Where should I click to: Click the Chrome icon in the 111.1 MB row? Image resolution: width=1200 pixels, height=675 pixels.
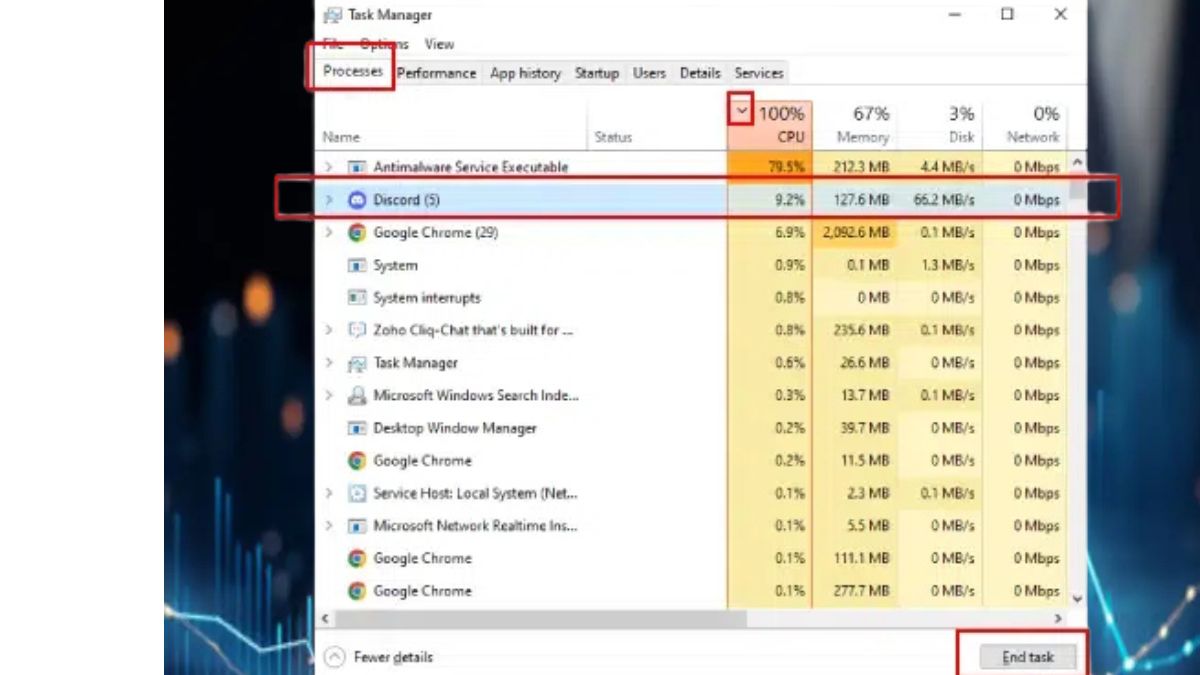(357, 559)
